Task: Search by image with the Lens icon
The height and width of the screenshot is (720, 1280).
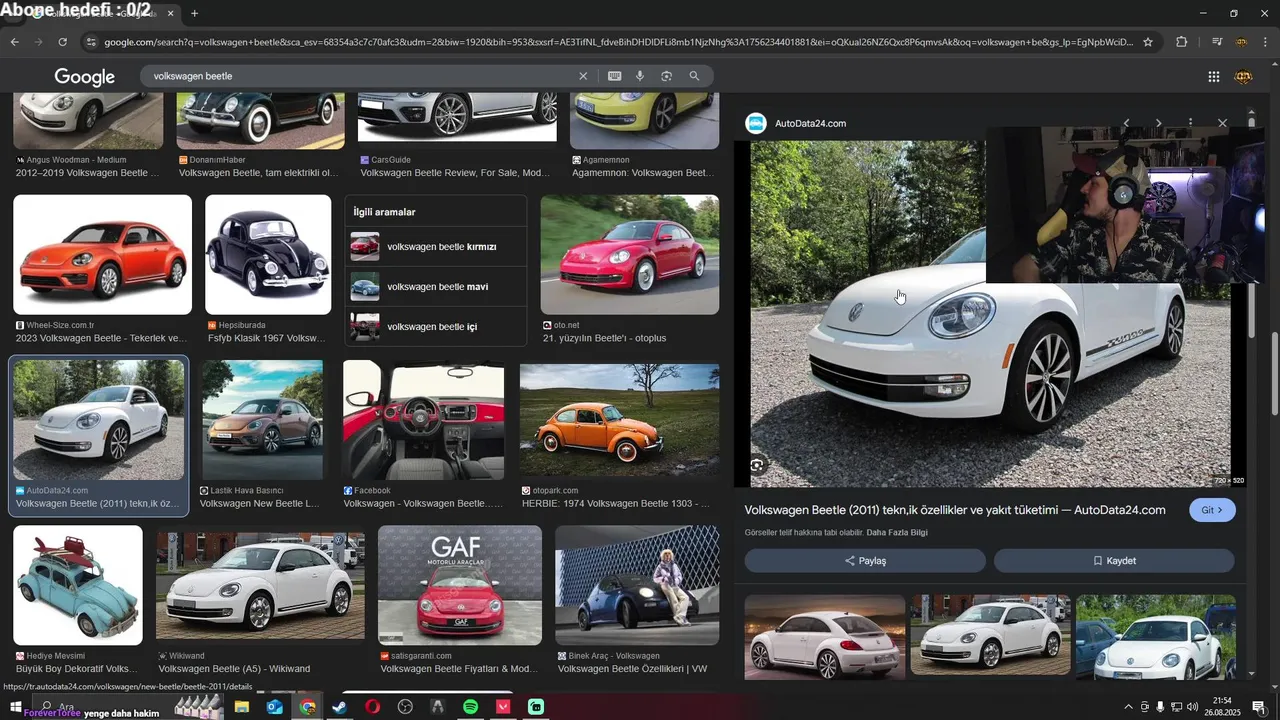Action: click(666, 76)
